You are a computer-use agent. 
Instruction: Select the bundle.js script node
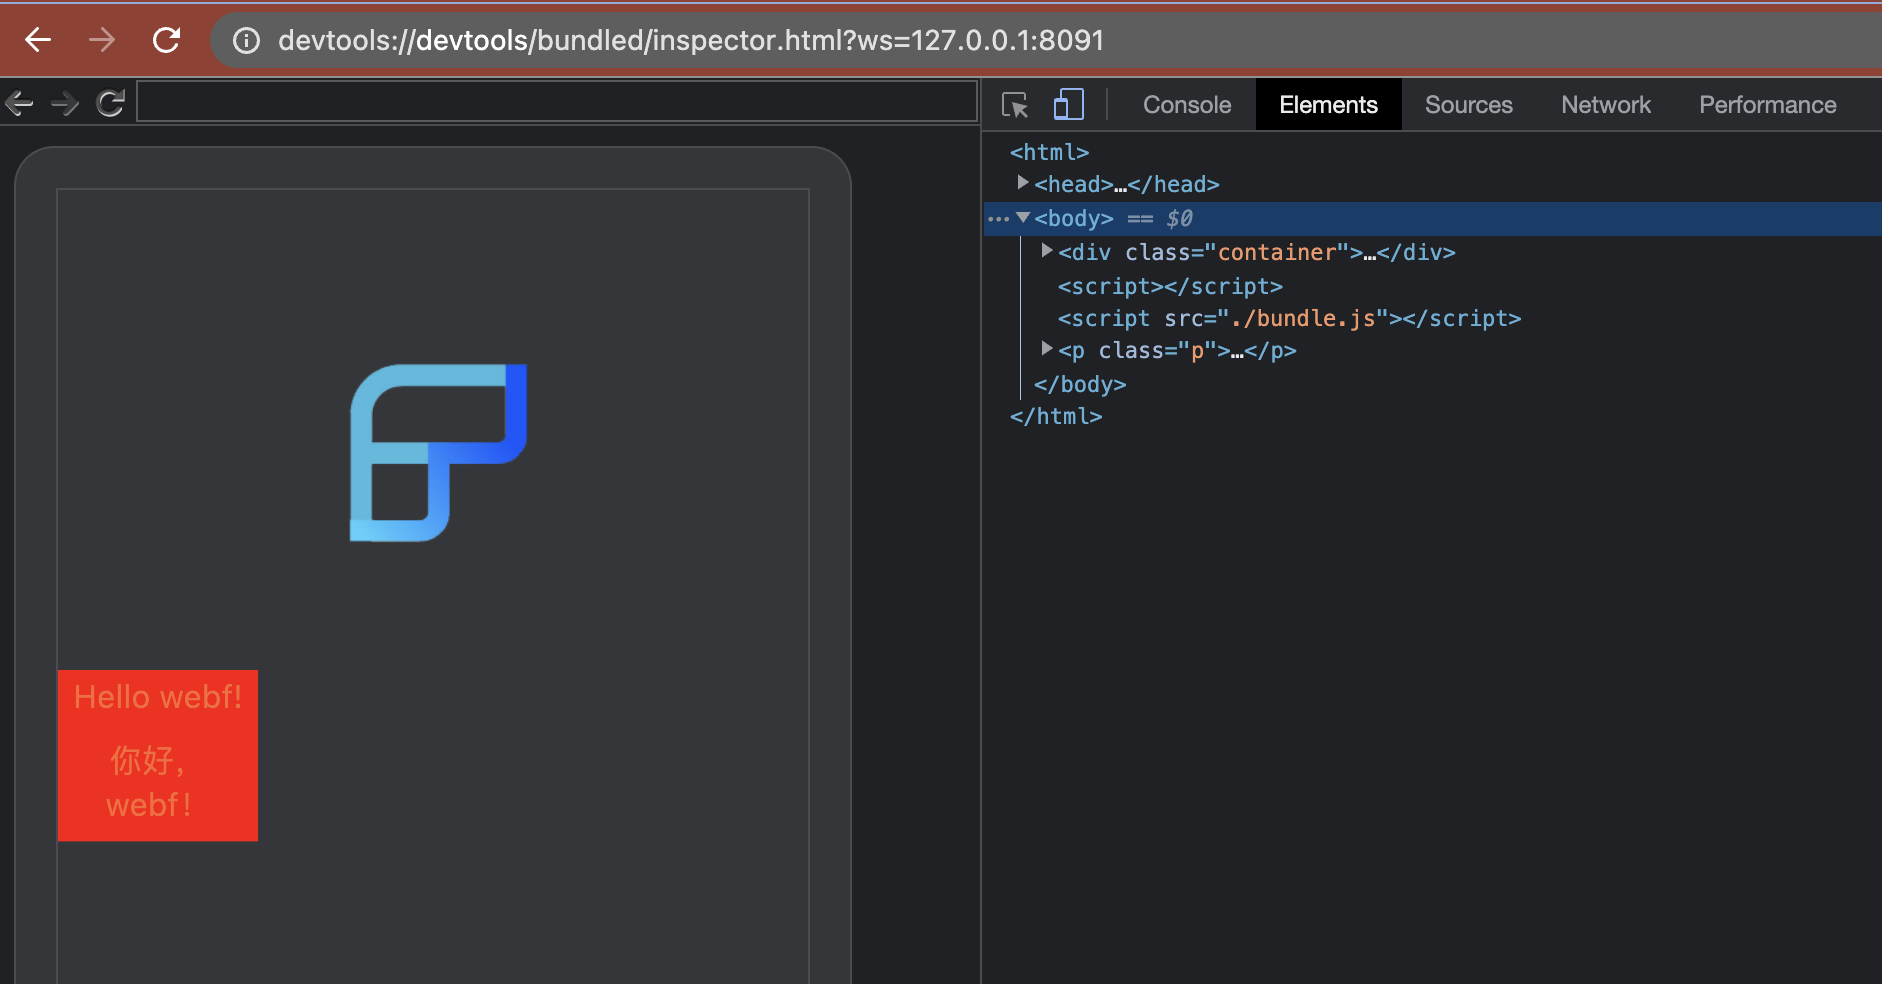[1289, 318]
